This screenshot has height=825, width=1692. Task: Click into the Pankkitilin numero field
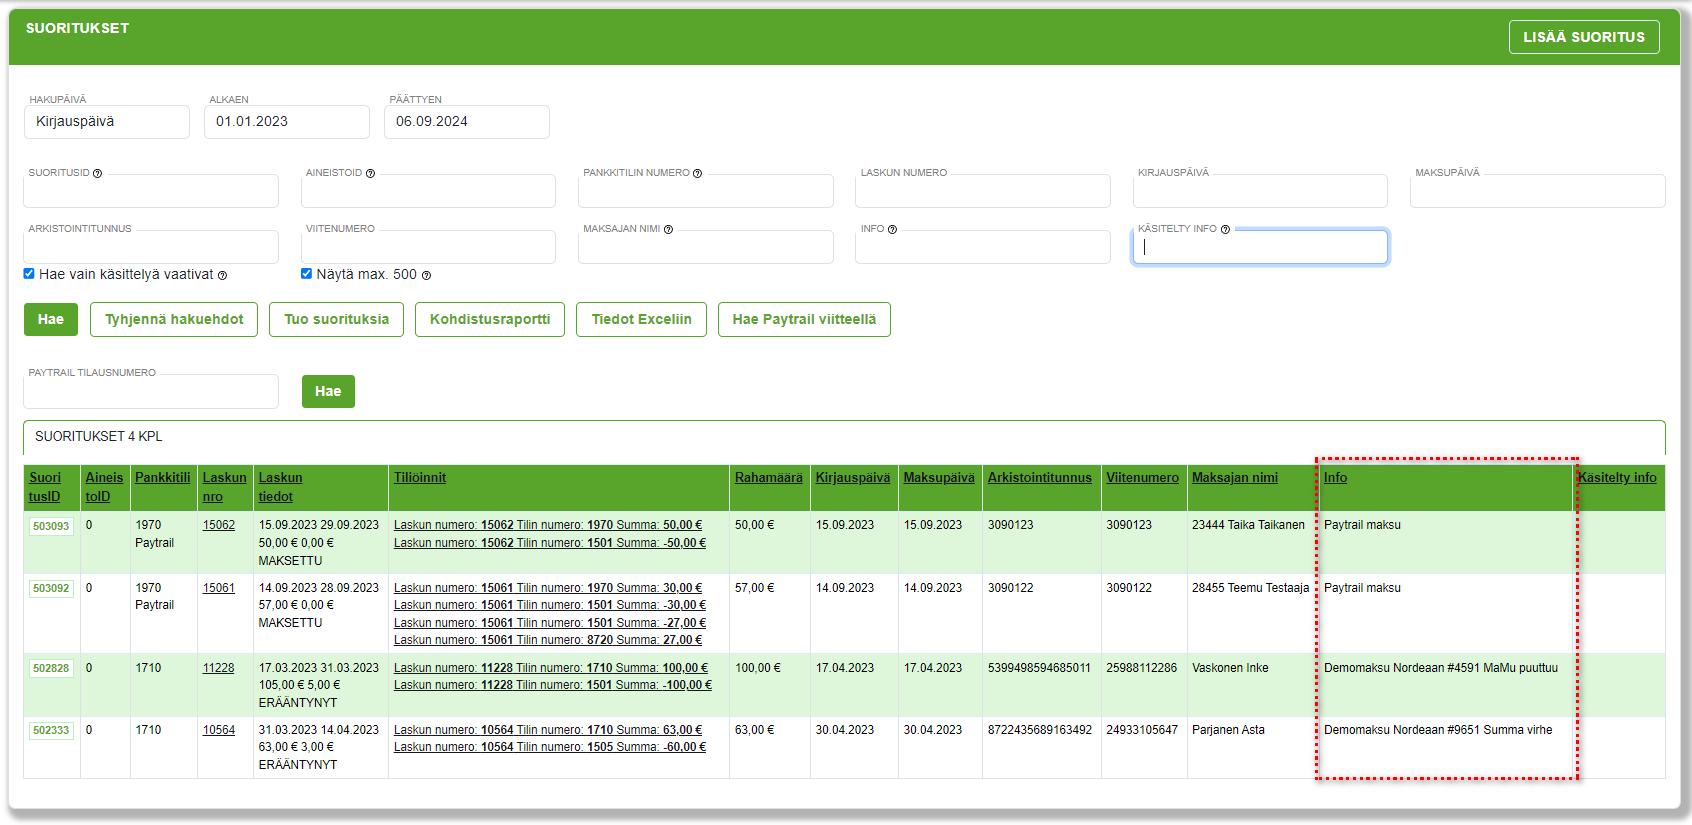click(706, 191)
